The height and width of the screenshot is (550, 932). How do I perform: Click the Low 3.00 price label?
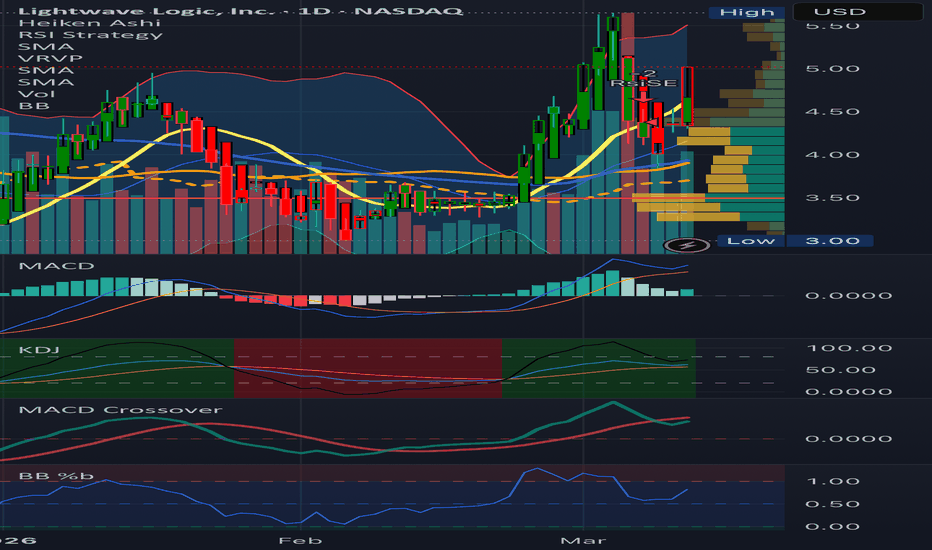(795, 241)
